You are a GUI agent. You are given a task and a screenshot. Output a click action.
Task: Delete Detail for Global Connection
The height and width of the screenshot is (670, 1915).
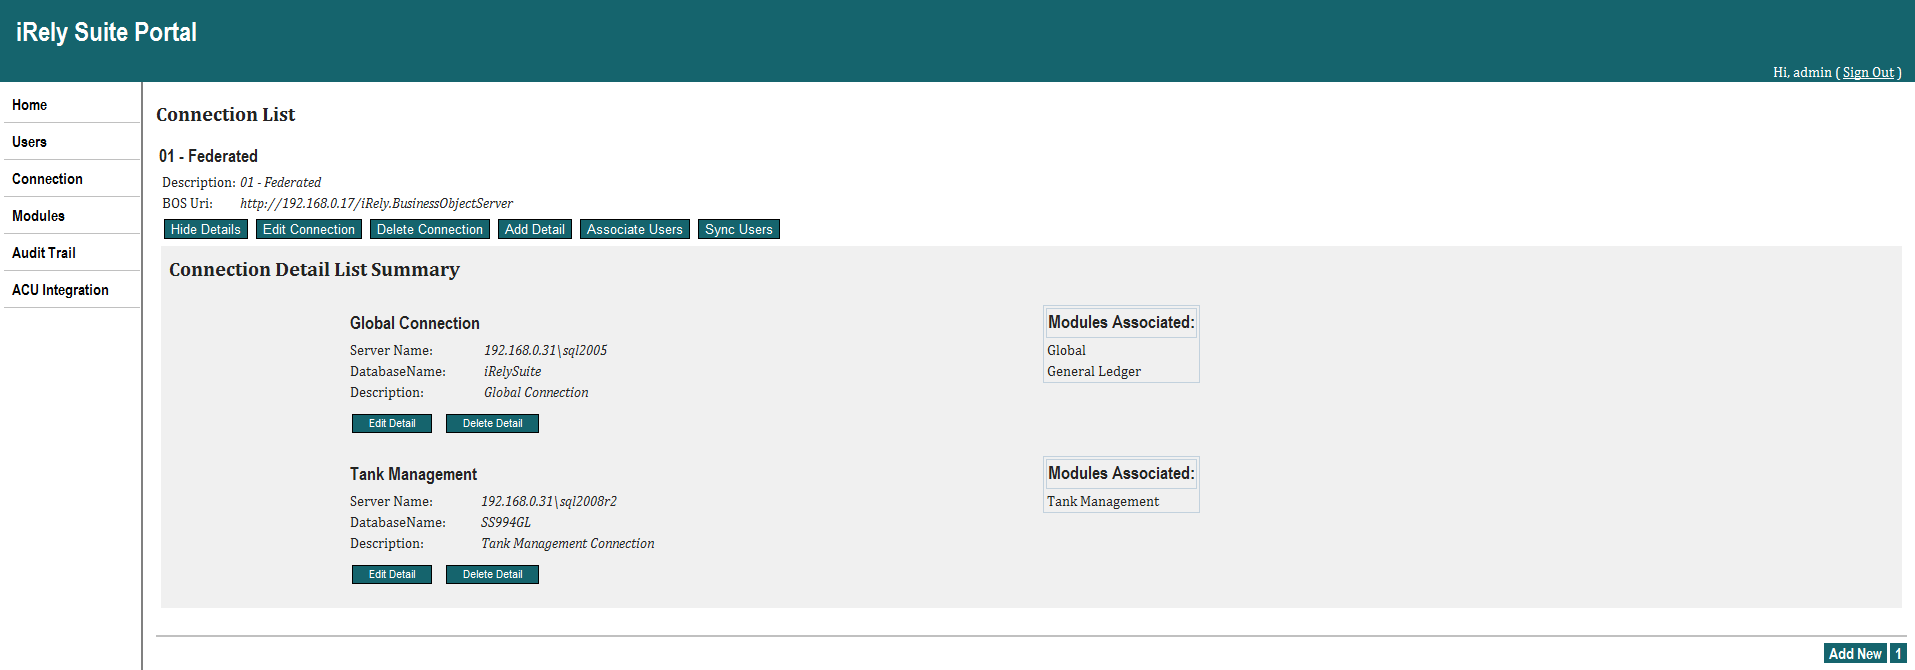(492, 423)
